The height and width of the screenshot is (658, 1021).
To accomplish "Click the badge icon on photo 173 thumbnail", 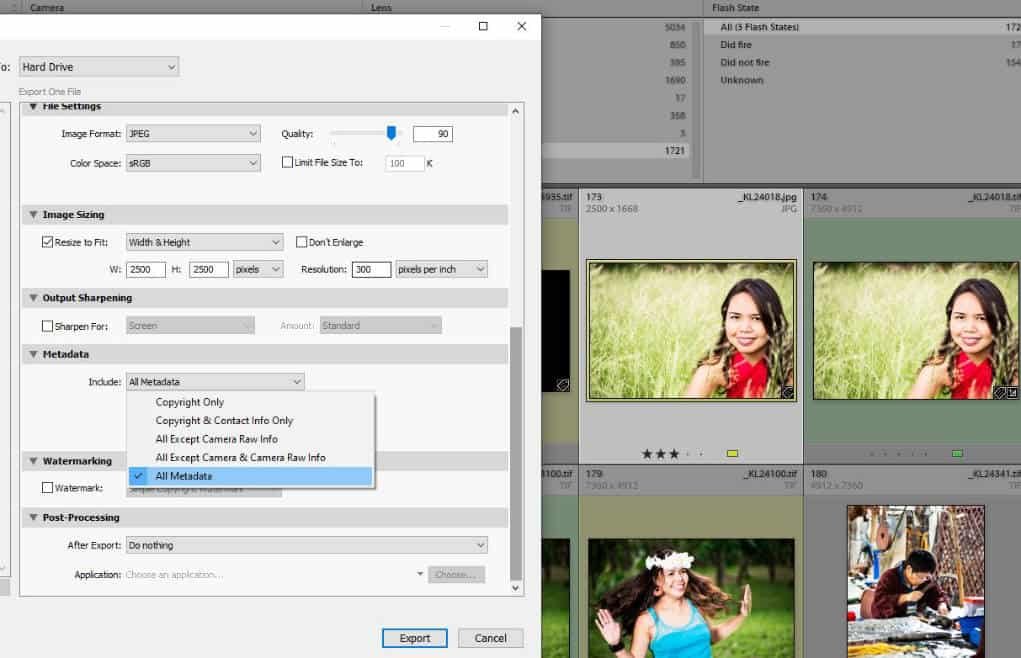I will (788, 392).
